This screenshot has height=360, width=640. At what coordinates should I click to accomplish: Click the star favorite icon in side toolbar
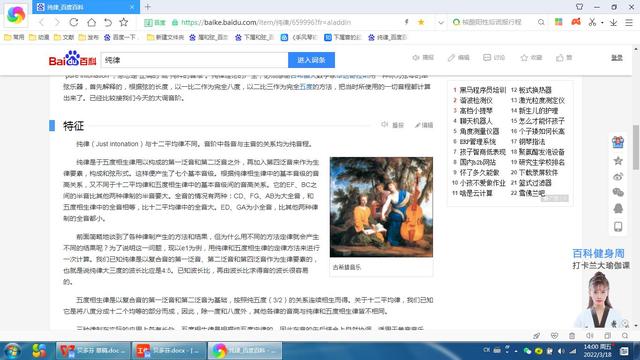tap(618, 161)
